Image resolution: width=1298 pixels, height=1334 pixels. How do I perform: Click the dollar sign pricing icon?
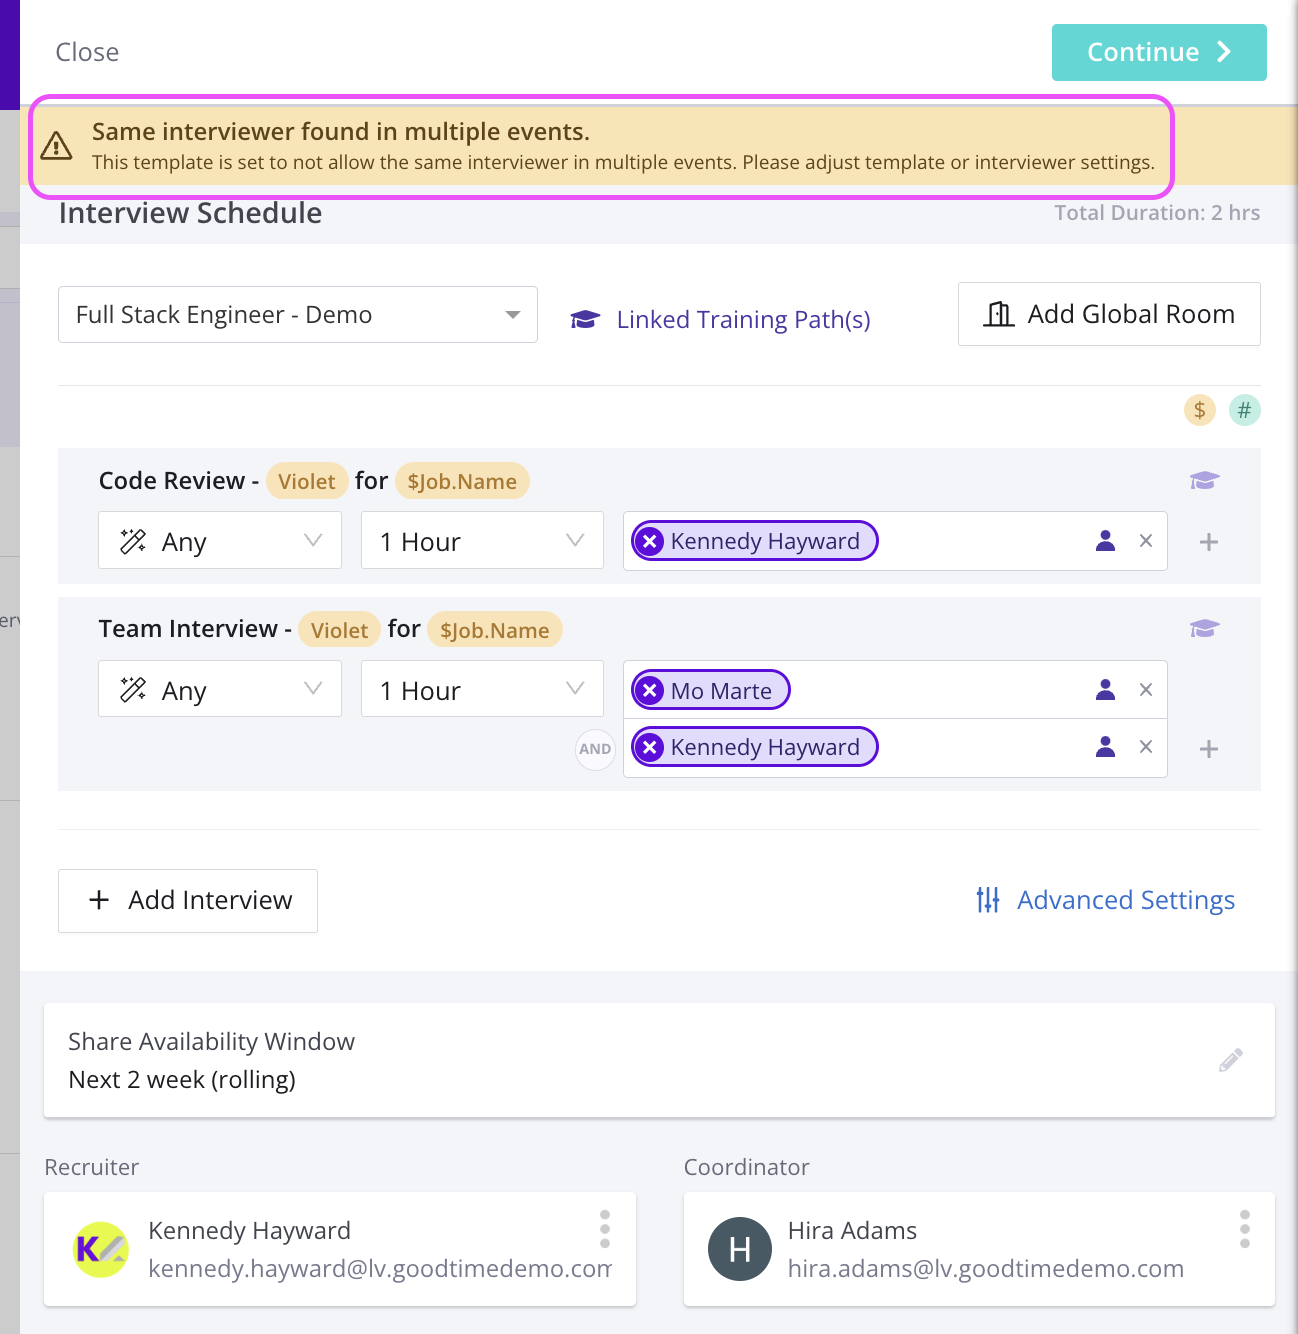(1199, 410)
